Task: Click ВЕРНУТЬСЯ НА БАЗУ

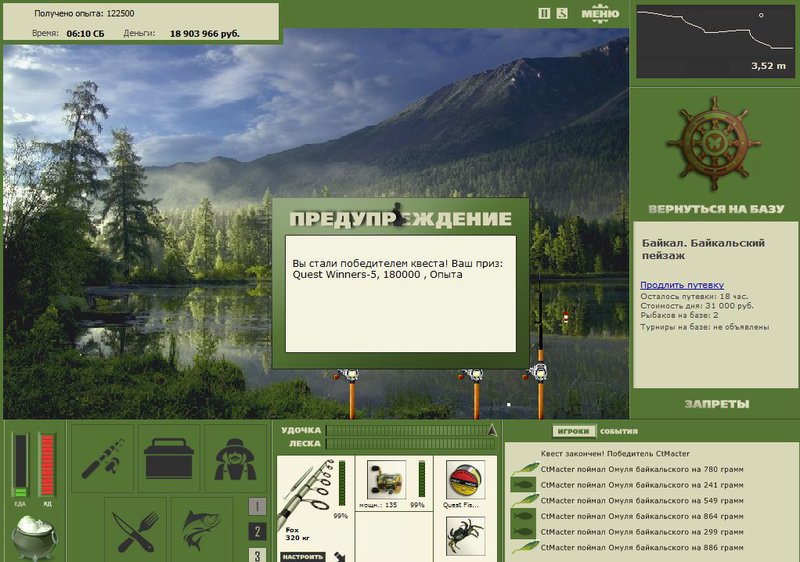Action: pyautogui.click(x=716, y=209)
